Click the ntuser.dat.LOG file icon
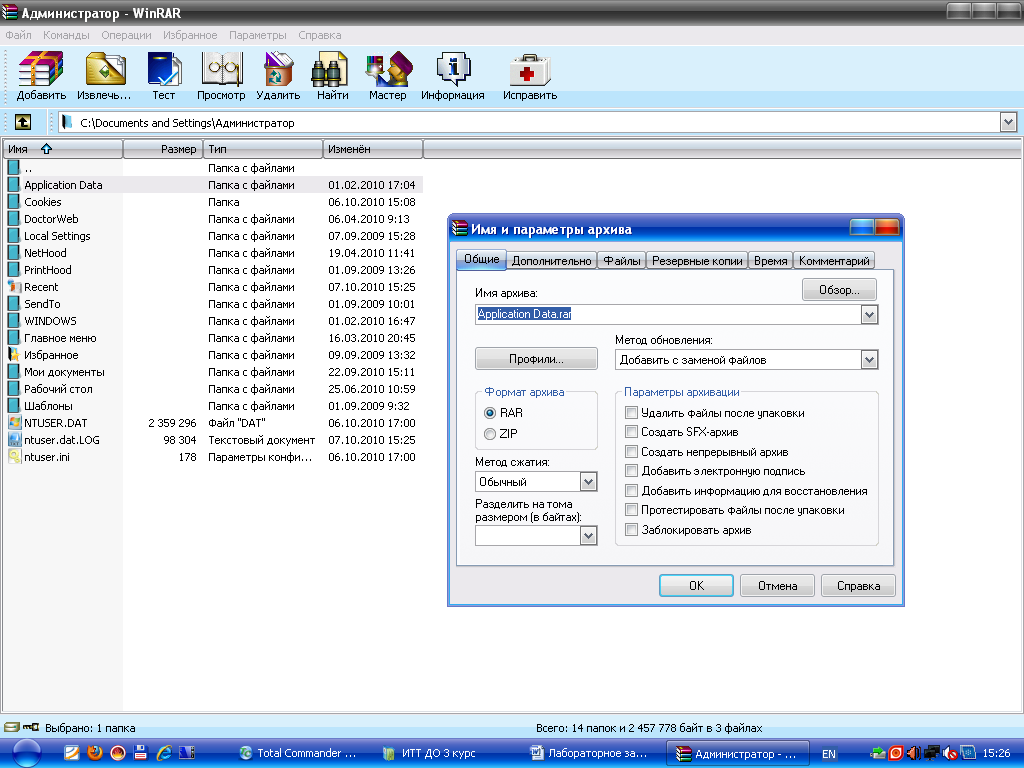The width and height of the screenshot is (1024, 768). [x=14, y=440]
